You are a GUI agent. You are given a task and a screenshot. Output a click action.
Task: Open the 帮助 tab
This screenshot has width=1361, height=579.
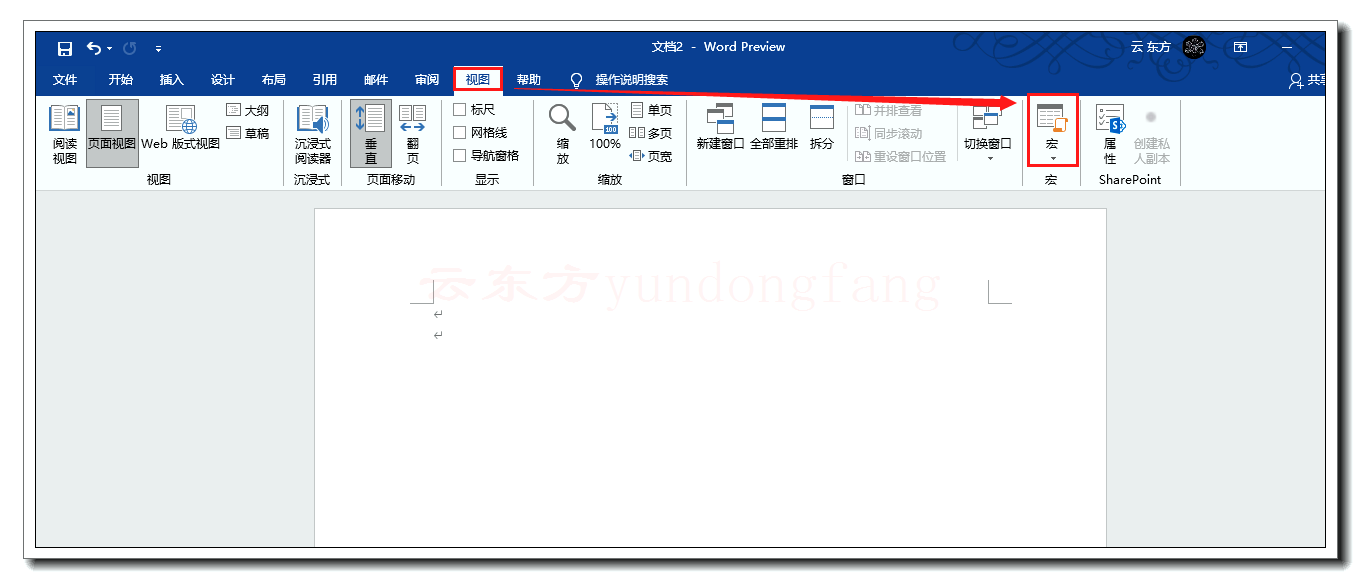pos(529,80)
